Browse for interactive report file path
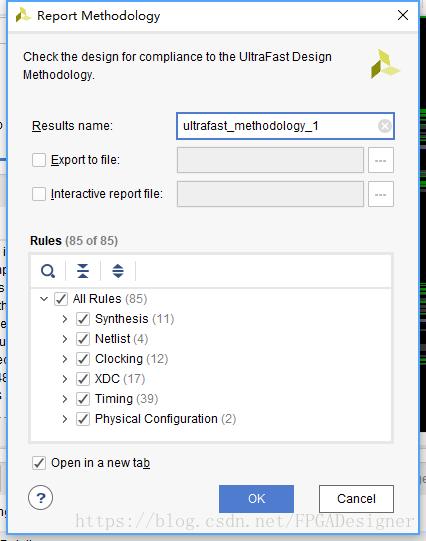The width and height of the screenshot is (426, 541). tap(381, 194)
